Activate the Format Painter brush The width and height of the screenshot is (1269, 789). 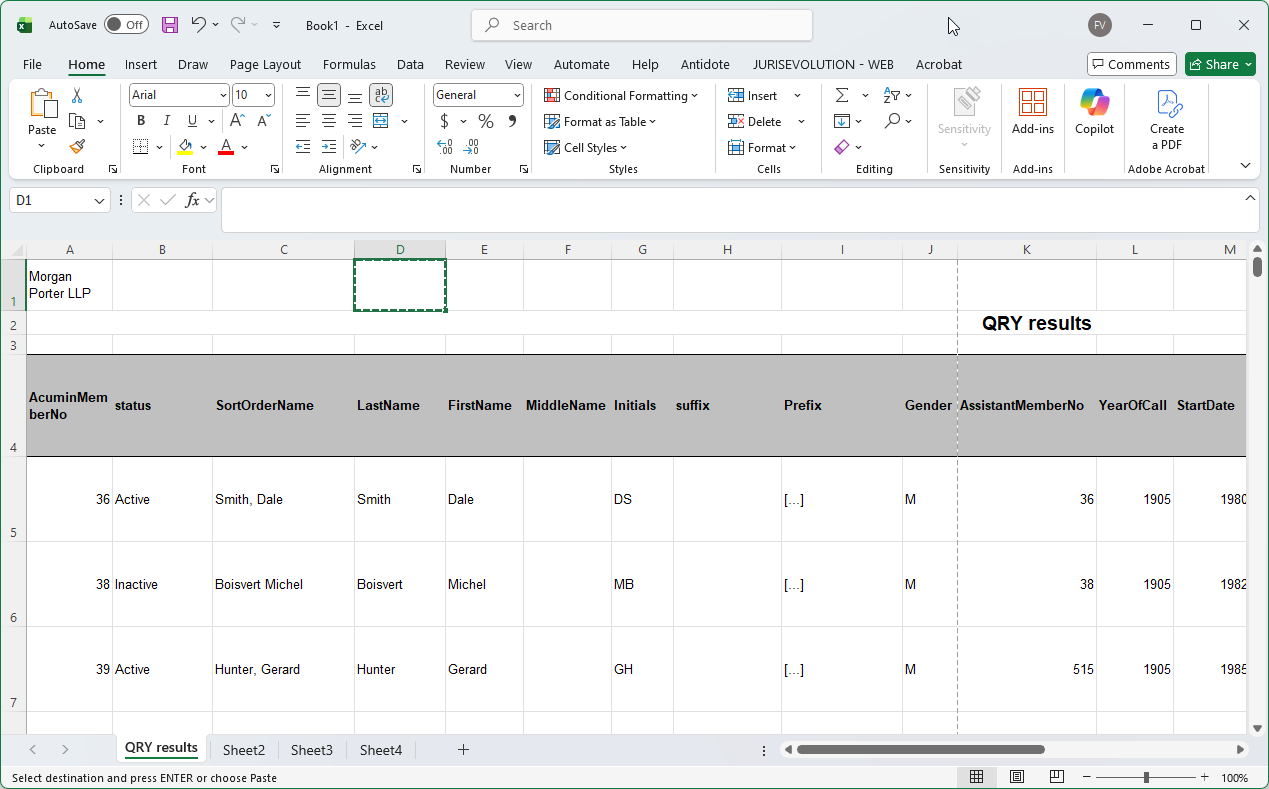(77, 146)
